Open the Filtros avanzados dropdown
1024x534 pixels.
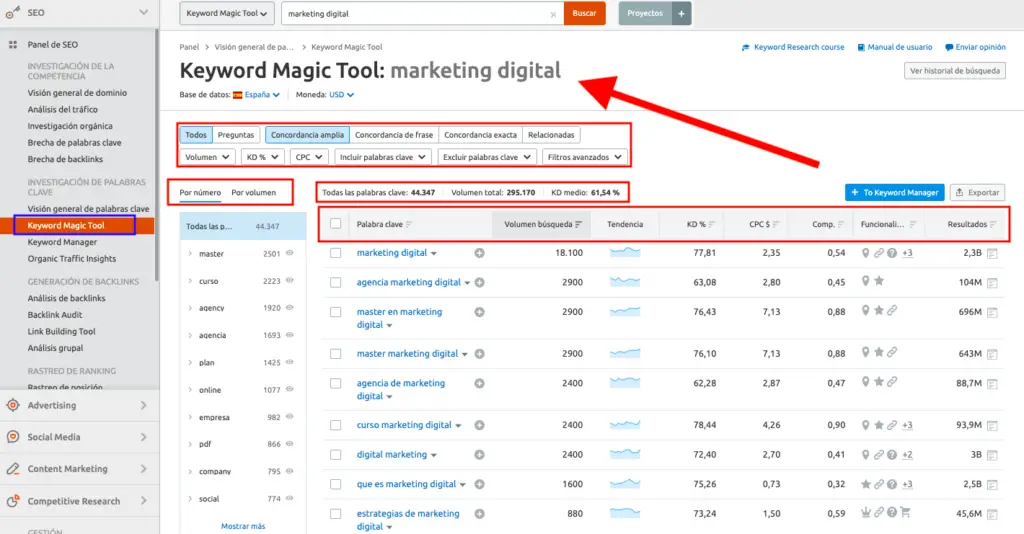585,157
